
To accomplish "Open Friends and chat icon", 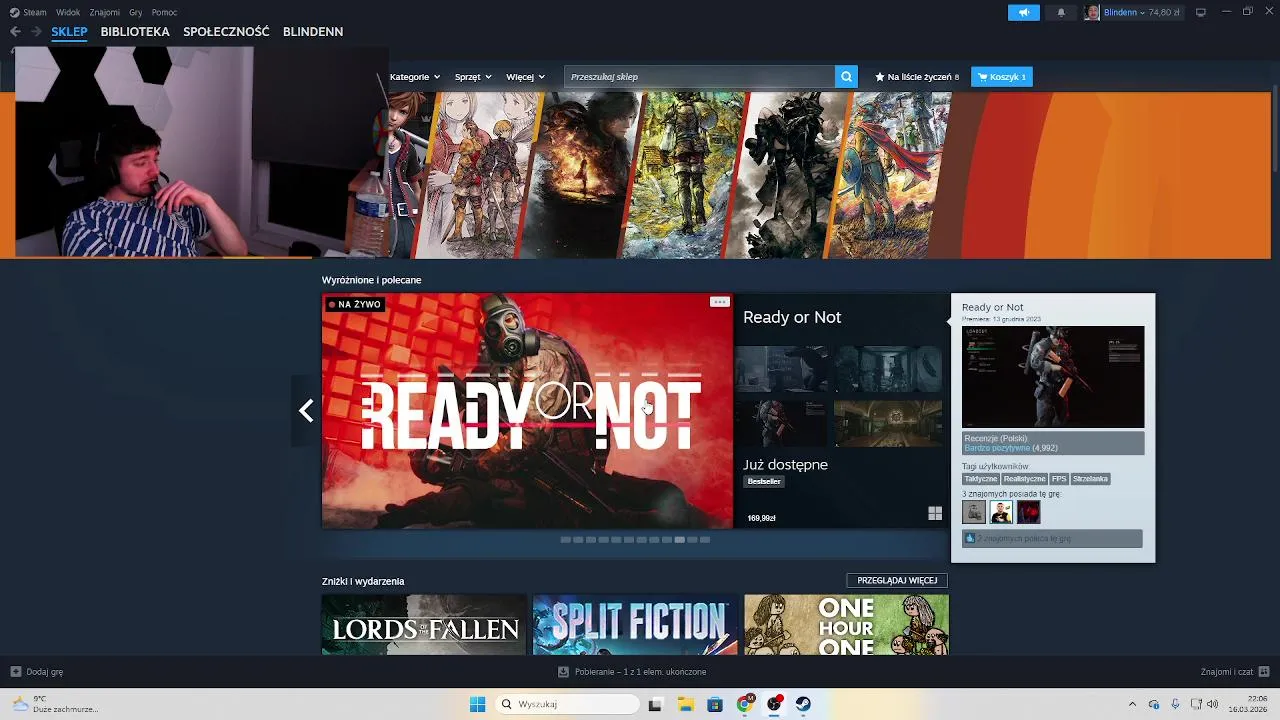I will click(1264, 672).
